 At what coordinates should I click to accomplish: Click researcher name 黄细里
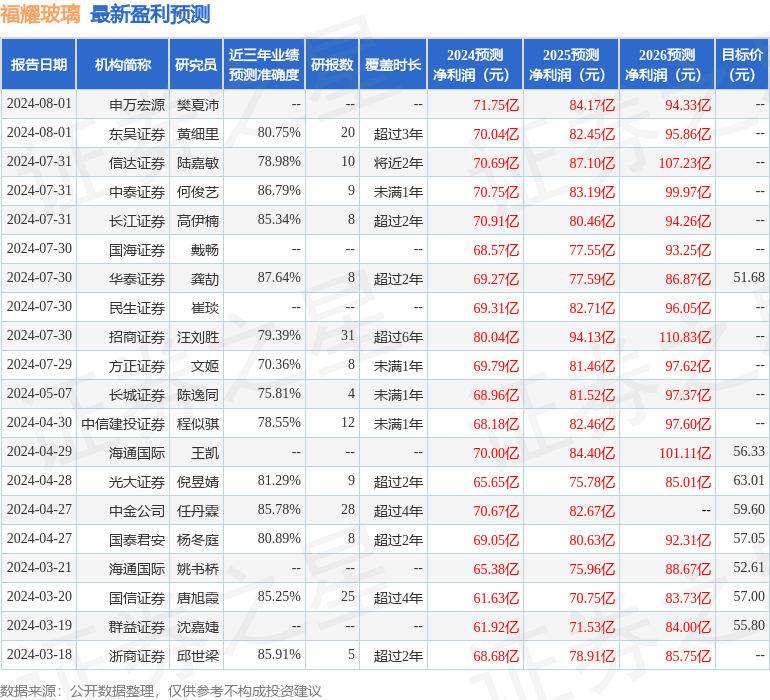point(198,134)
